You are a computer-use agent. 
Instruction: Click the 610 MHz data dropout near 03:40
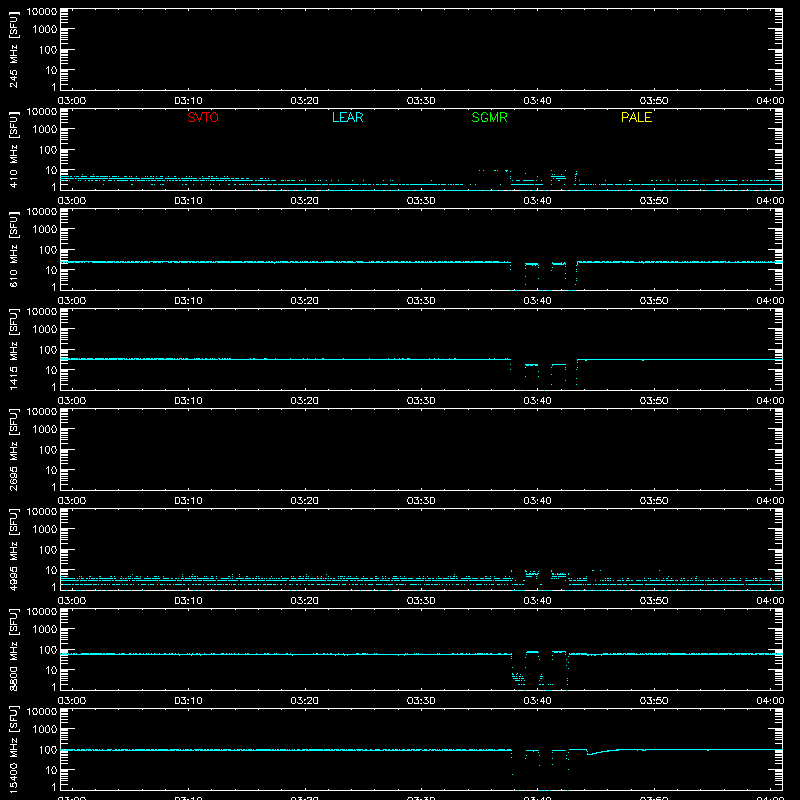(x=544, y=276)
